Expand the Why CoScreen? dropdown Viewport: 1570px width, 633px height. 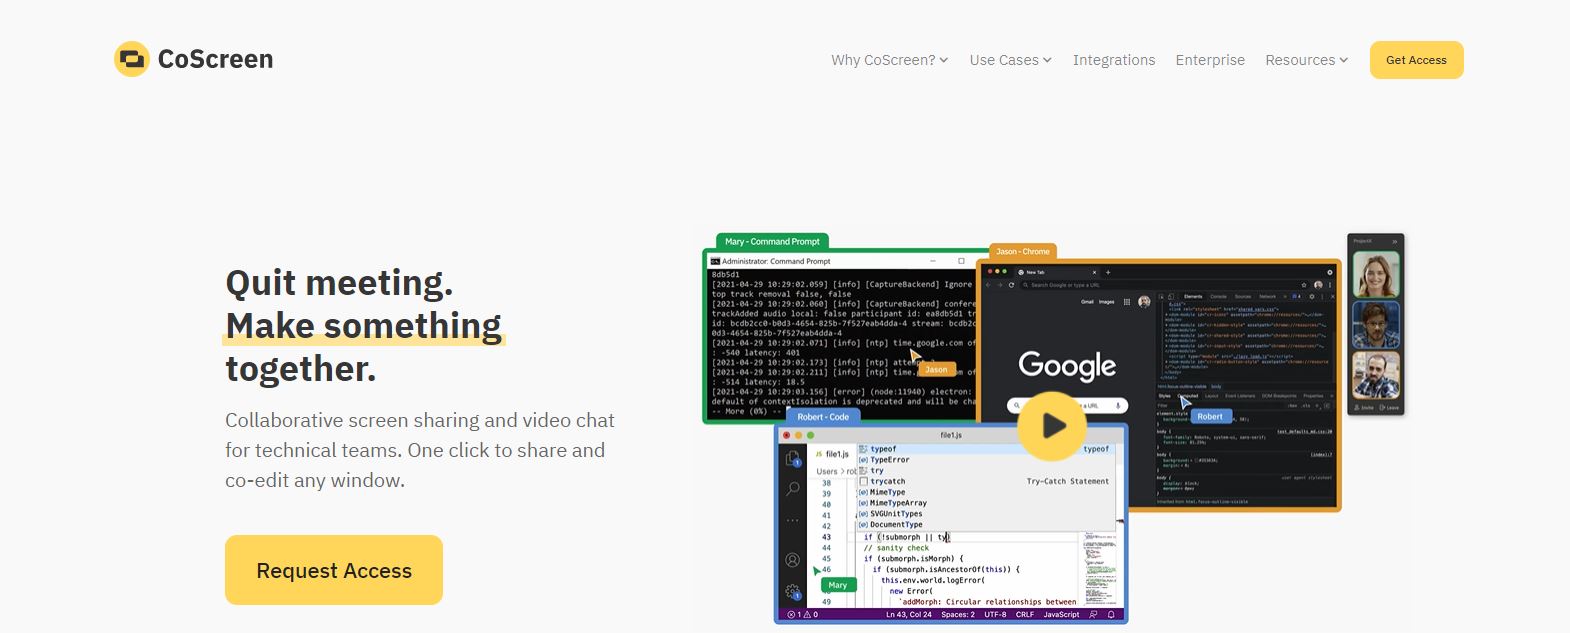889,60
